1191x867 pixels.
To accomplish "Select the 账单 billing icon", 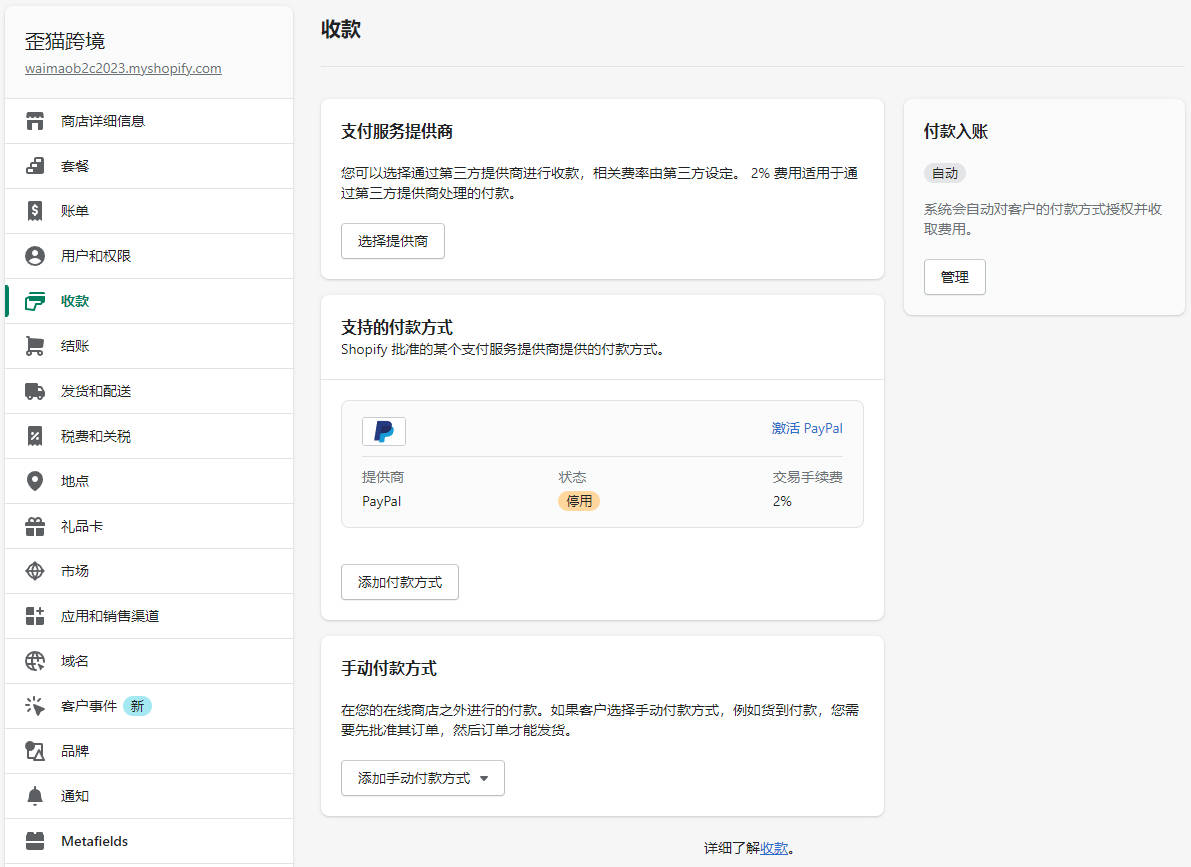I will tap(36, 210).
